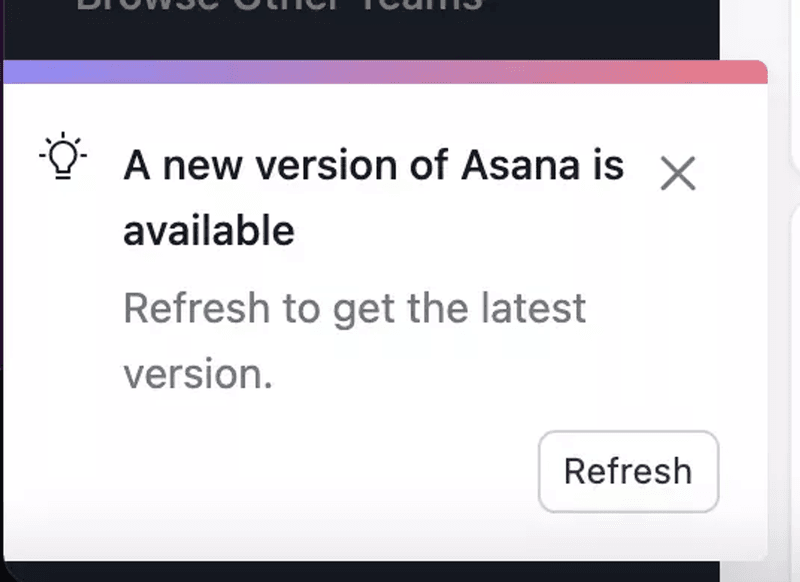Viewport: 800px width, 582px height.
Task: Click the purple-pink gradient bar atop the notification
Action: point(384,72)
